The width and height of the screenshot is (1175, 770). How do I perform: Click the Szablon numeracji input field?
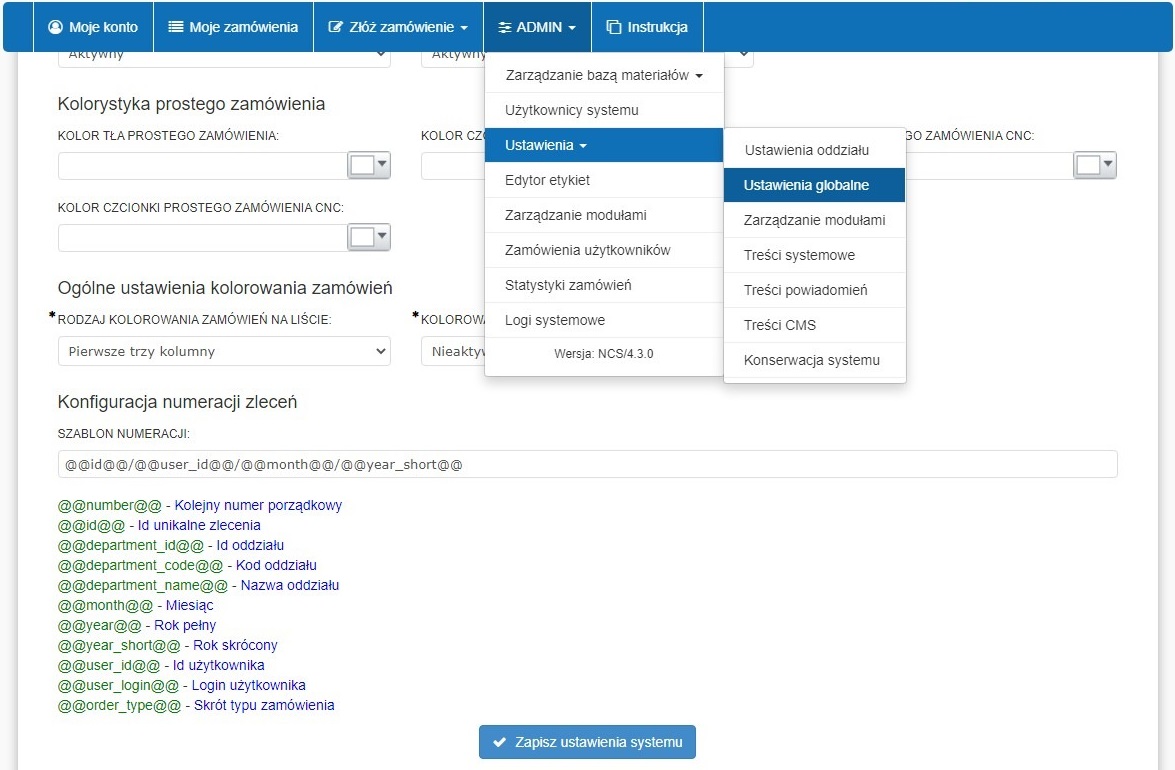(x=587, y=465)
